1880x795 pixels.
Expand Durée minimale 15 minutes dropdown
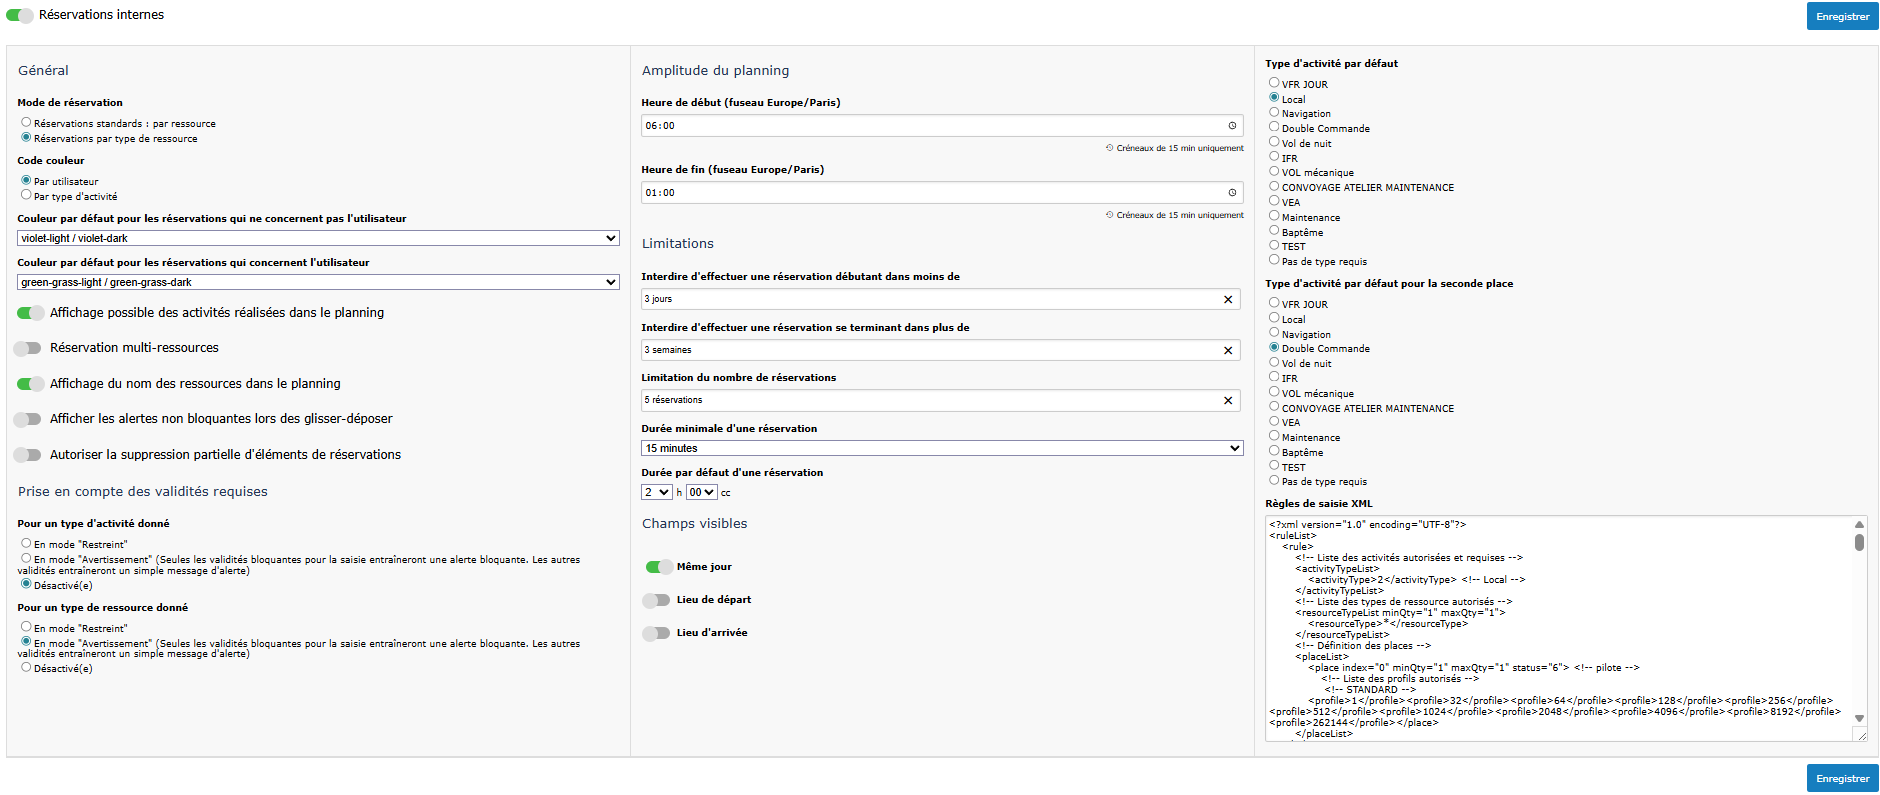pyautogui.click(x=941, y=449)
